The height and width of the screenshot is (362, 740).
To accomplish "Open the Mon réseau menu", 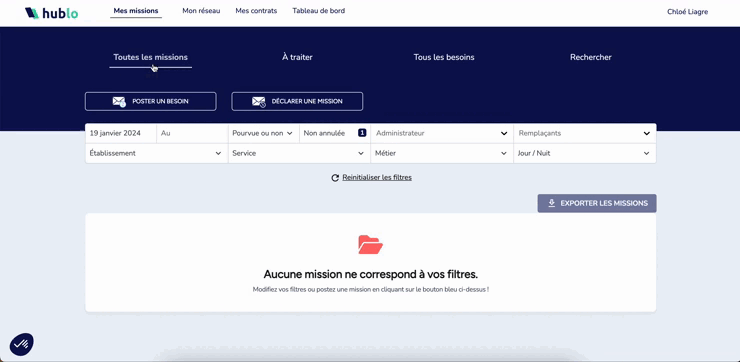I will click(201, 11).
